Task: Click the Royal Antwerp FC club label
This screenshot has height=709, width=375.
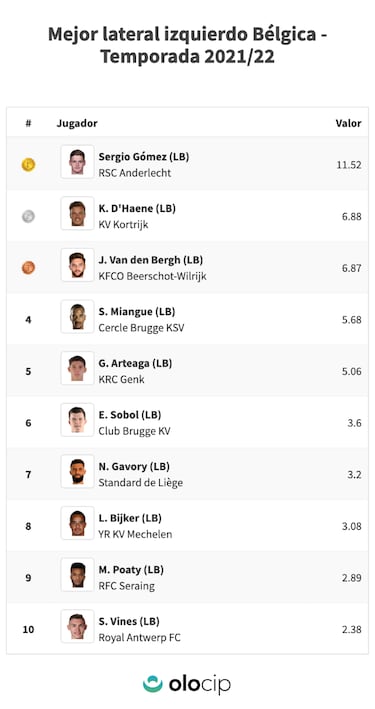Action: coord(139,638)
